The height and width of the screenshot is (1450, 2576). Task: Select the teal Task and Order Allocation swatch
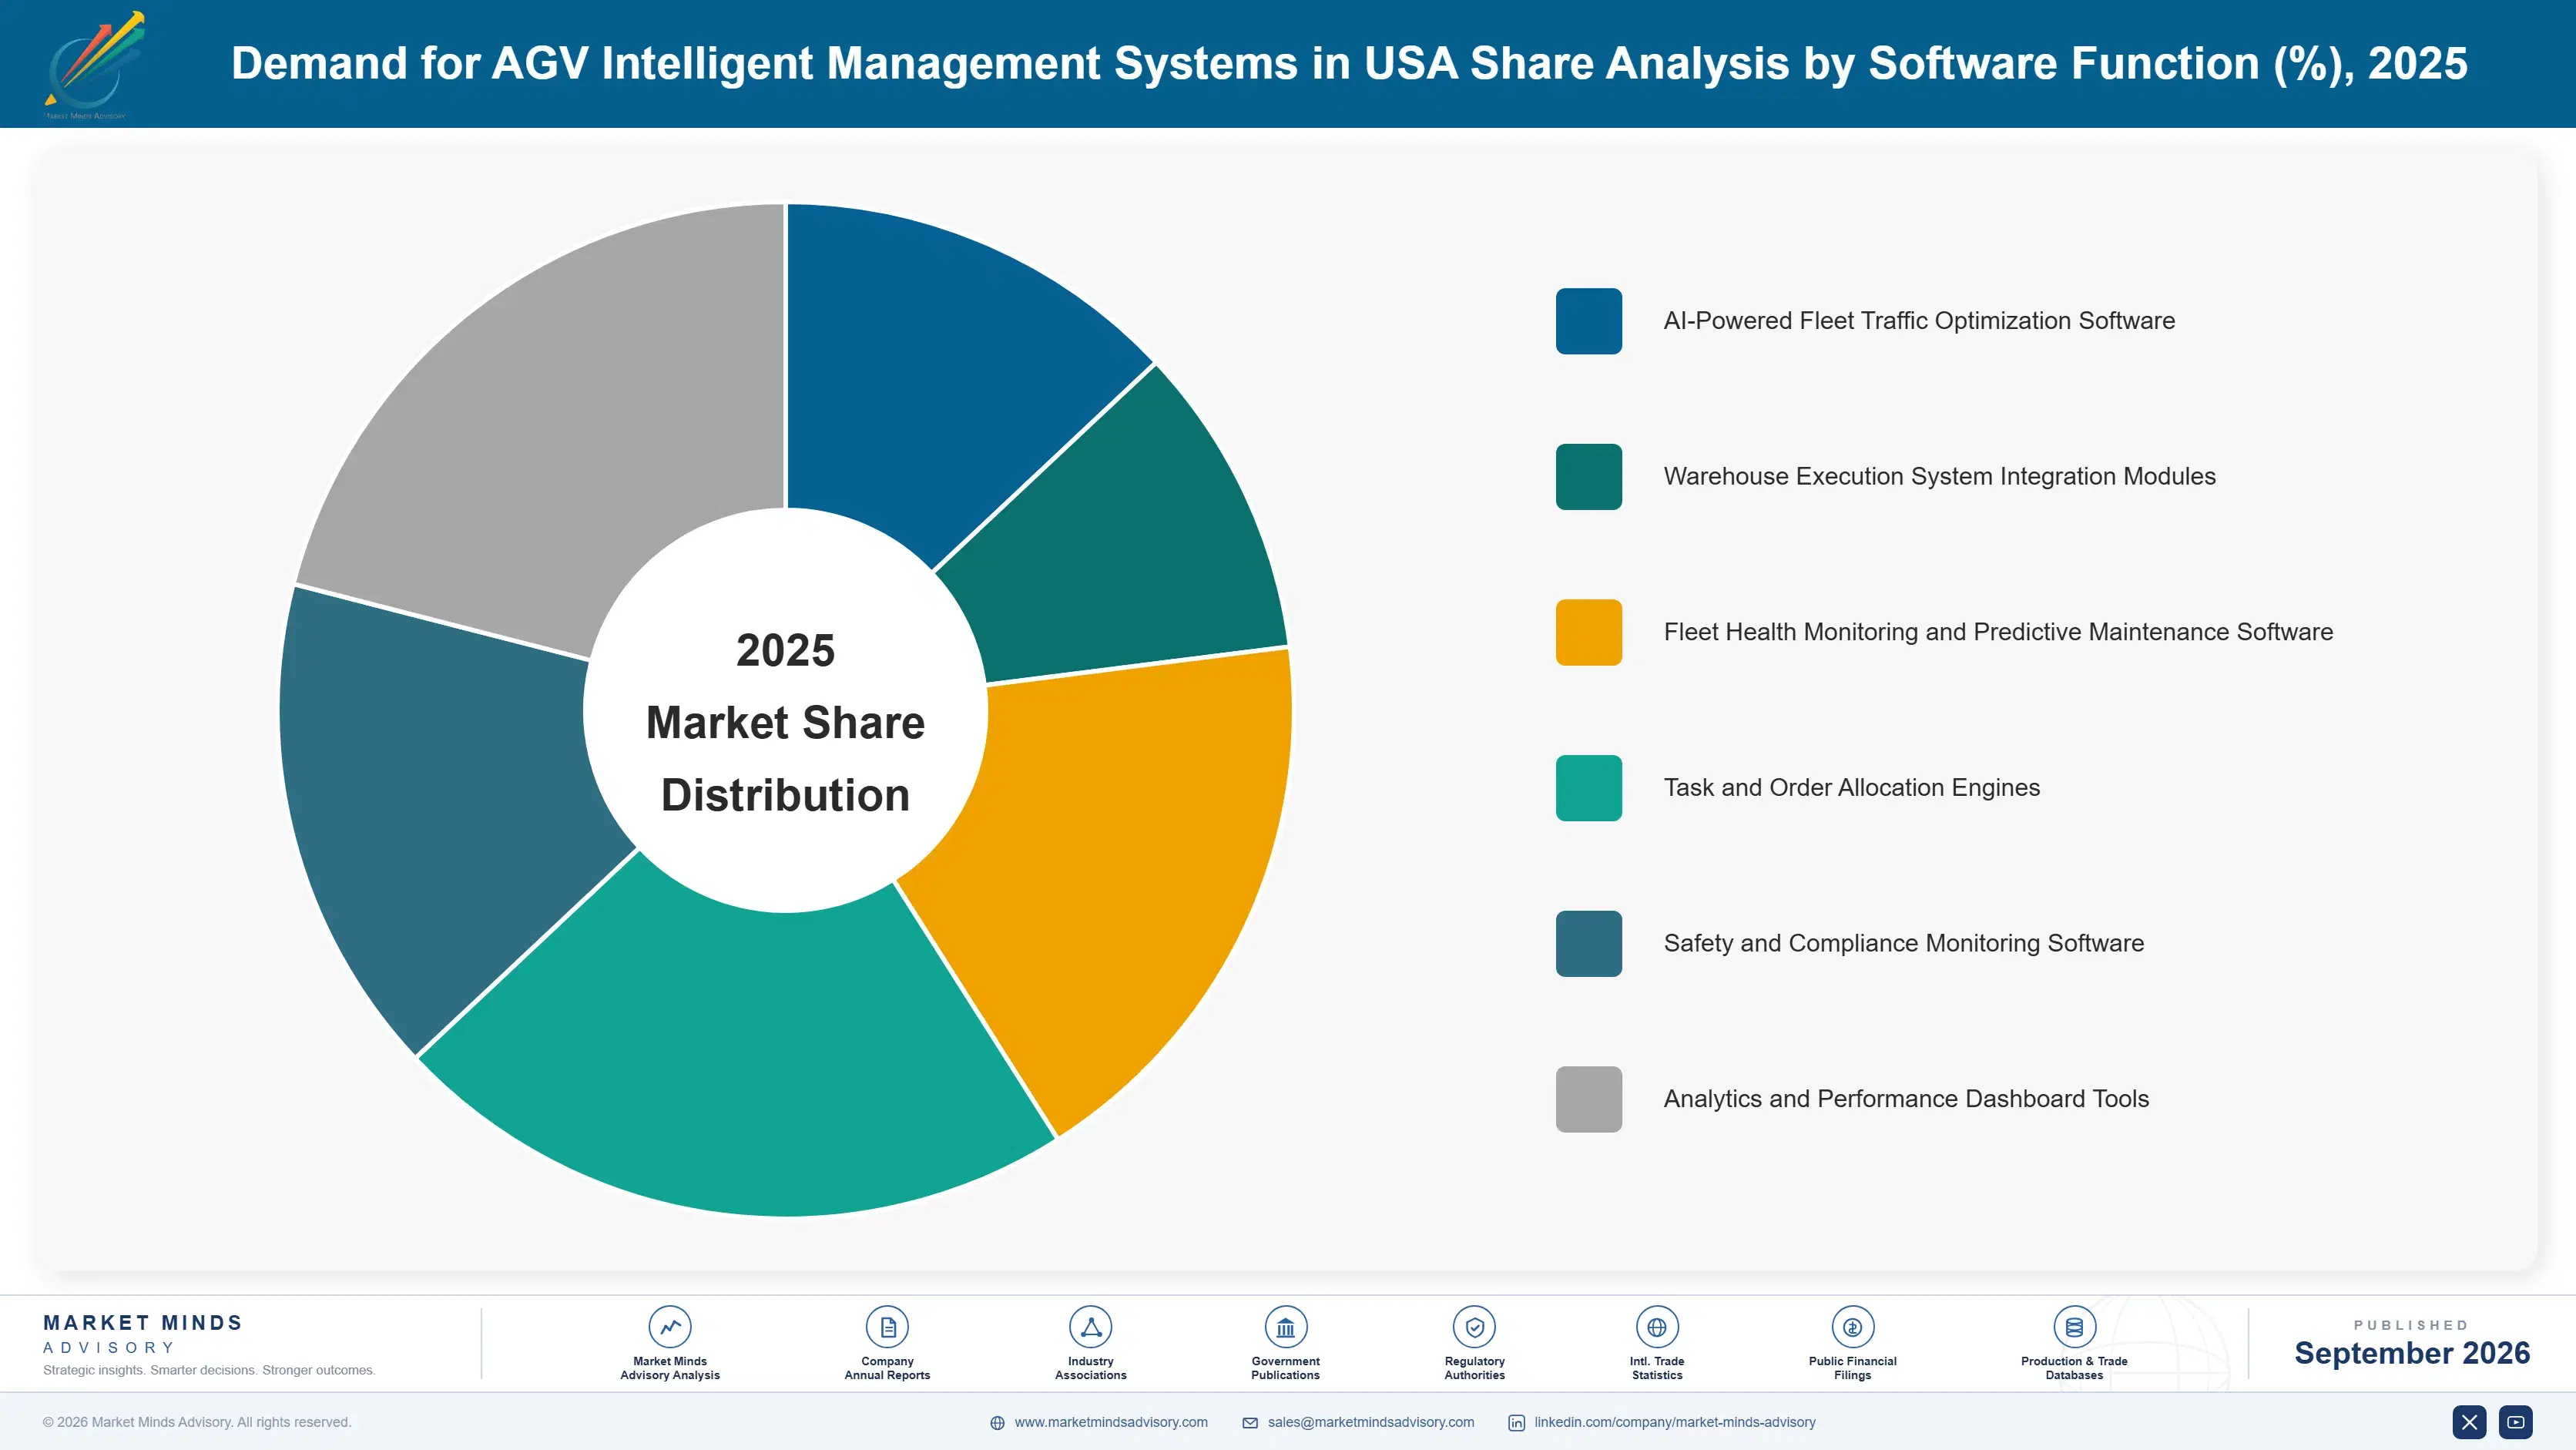pos(1589,788)
